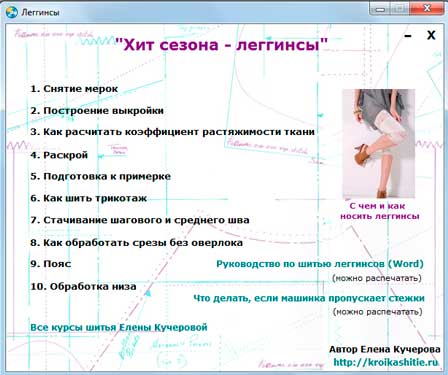
Task: Open lesson 1 Снятие мерок
Action: click(74, 89)
